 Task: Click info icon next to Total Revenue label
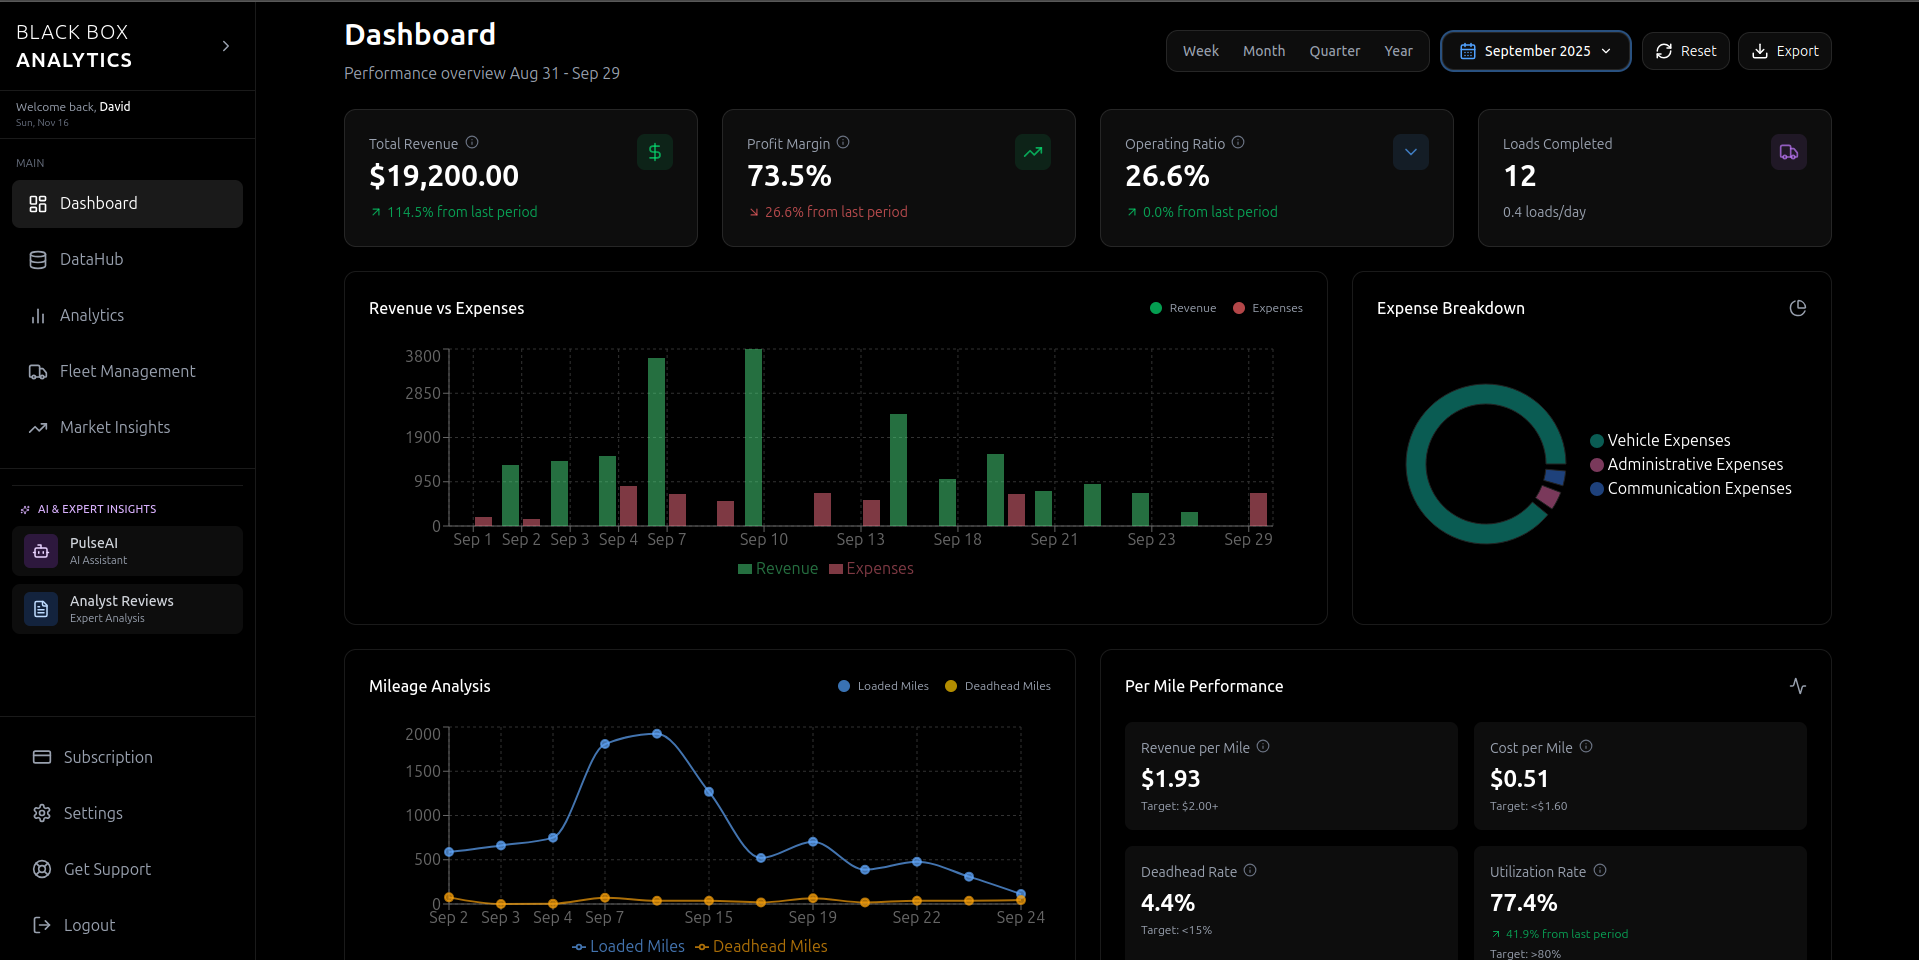click(x=472, y=142)
